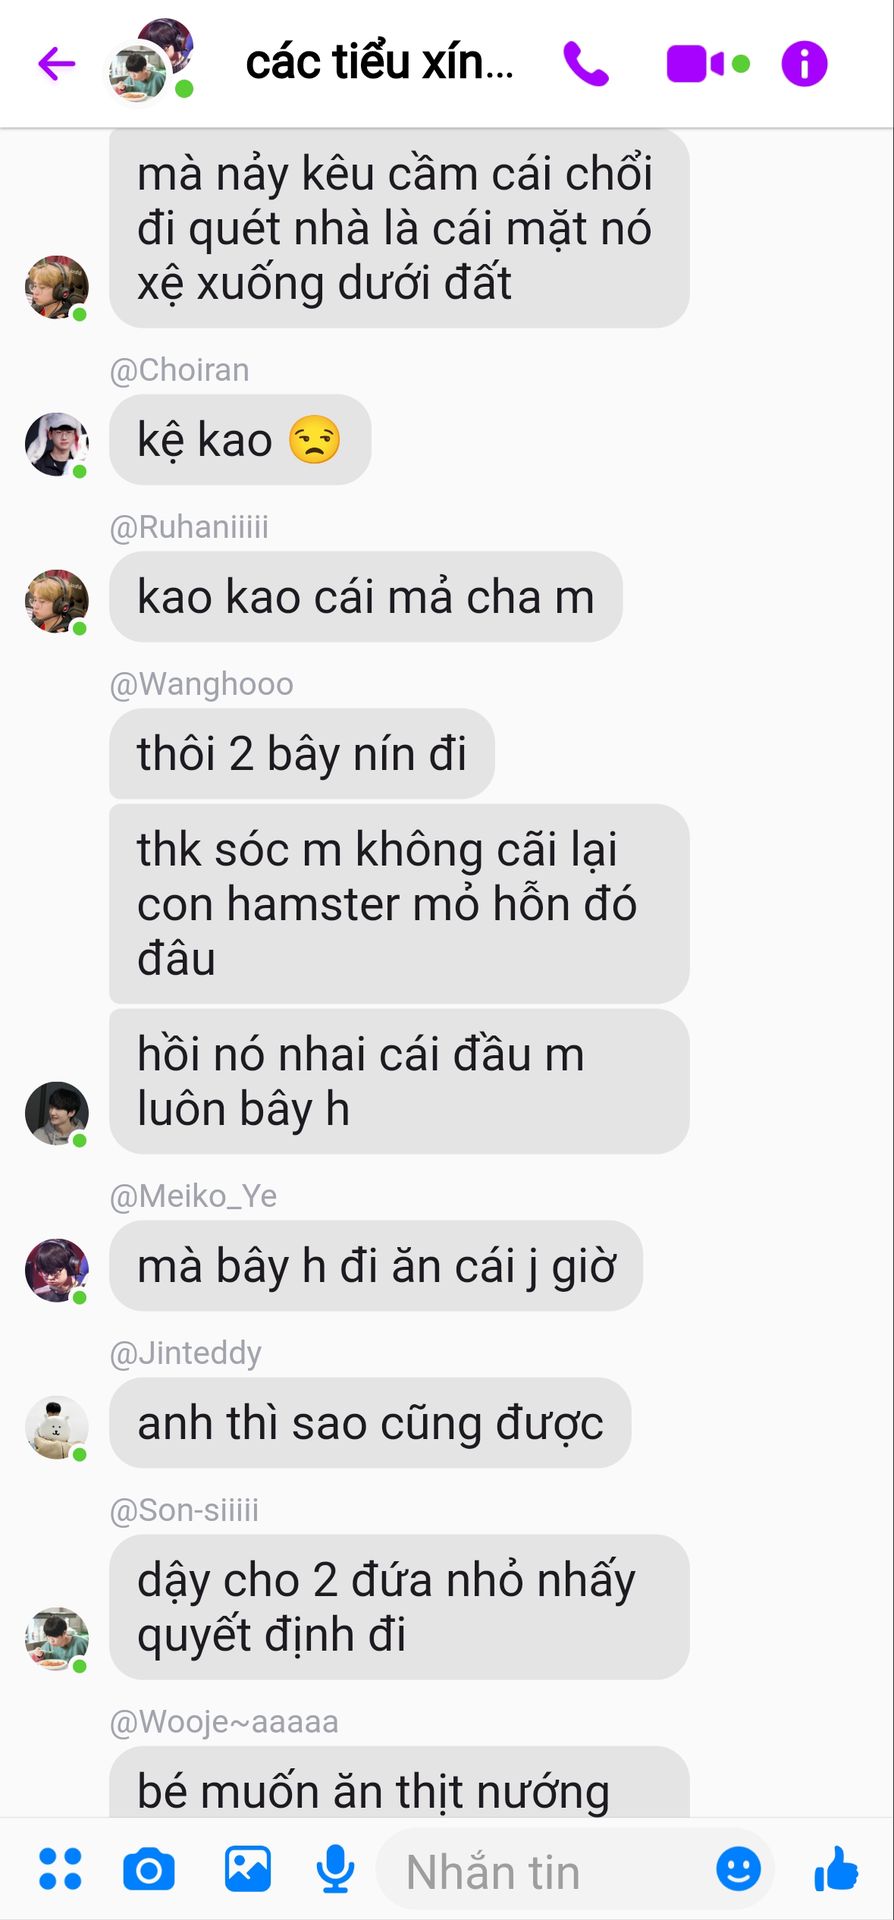The height and width of the screenshot is (1920, 894).
Task: Tap avatar next to kệ kao message
Action: pos(57,444)
